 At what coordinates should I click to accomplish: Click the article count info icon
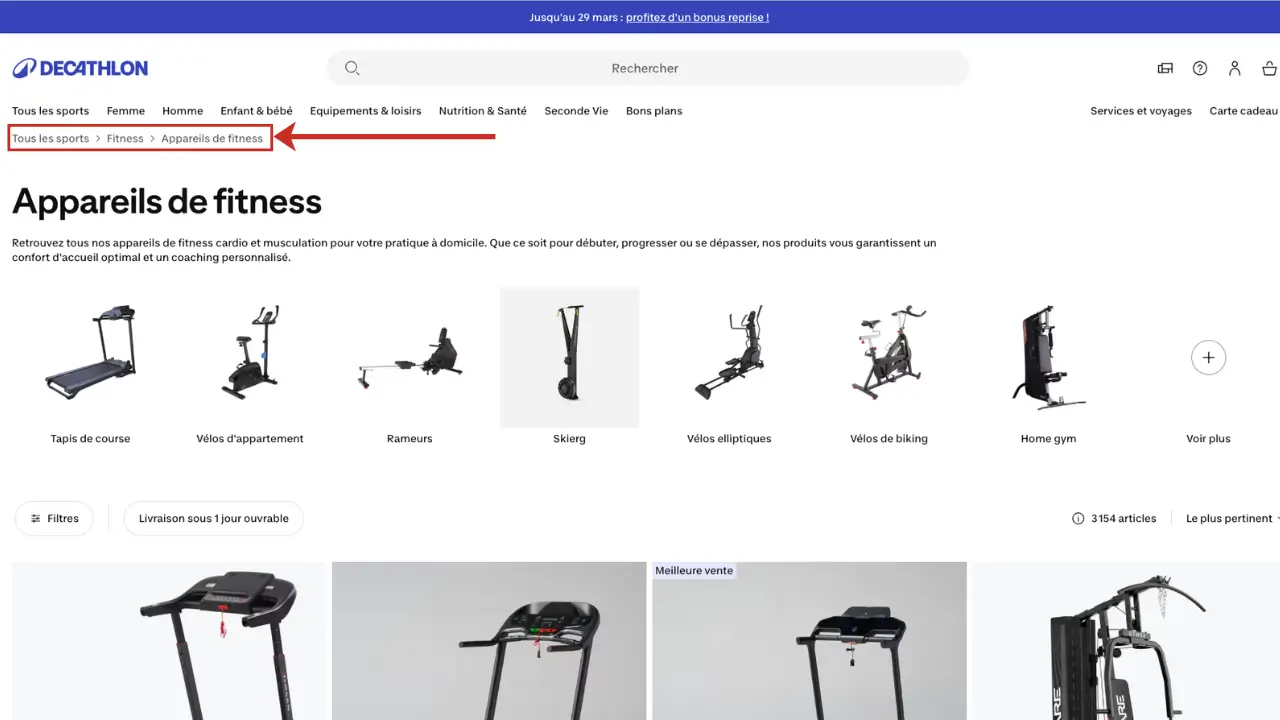pos(1078,518)
